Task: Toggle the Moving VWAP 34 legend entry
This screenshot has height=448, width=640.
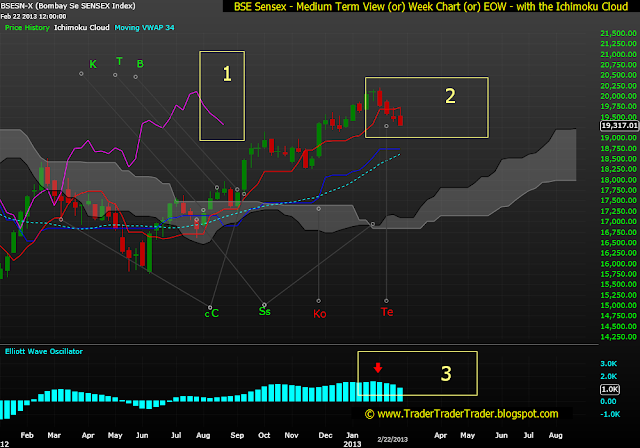Action: click(144, 28)
